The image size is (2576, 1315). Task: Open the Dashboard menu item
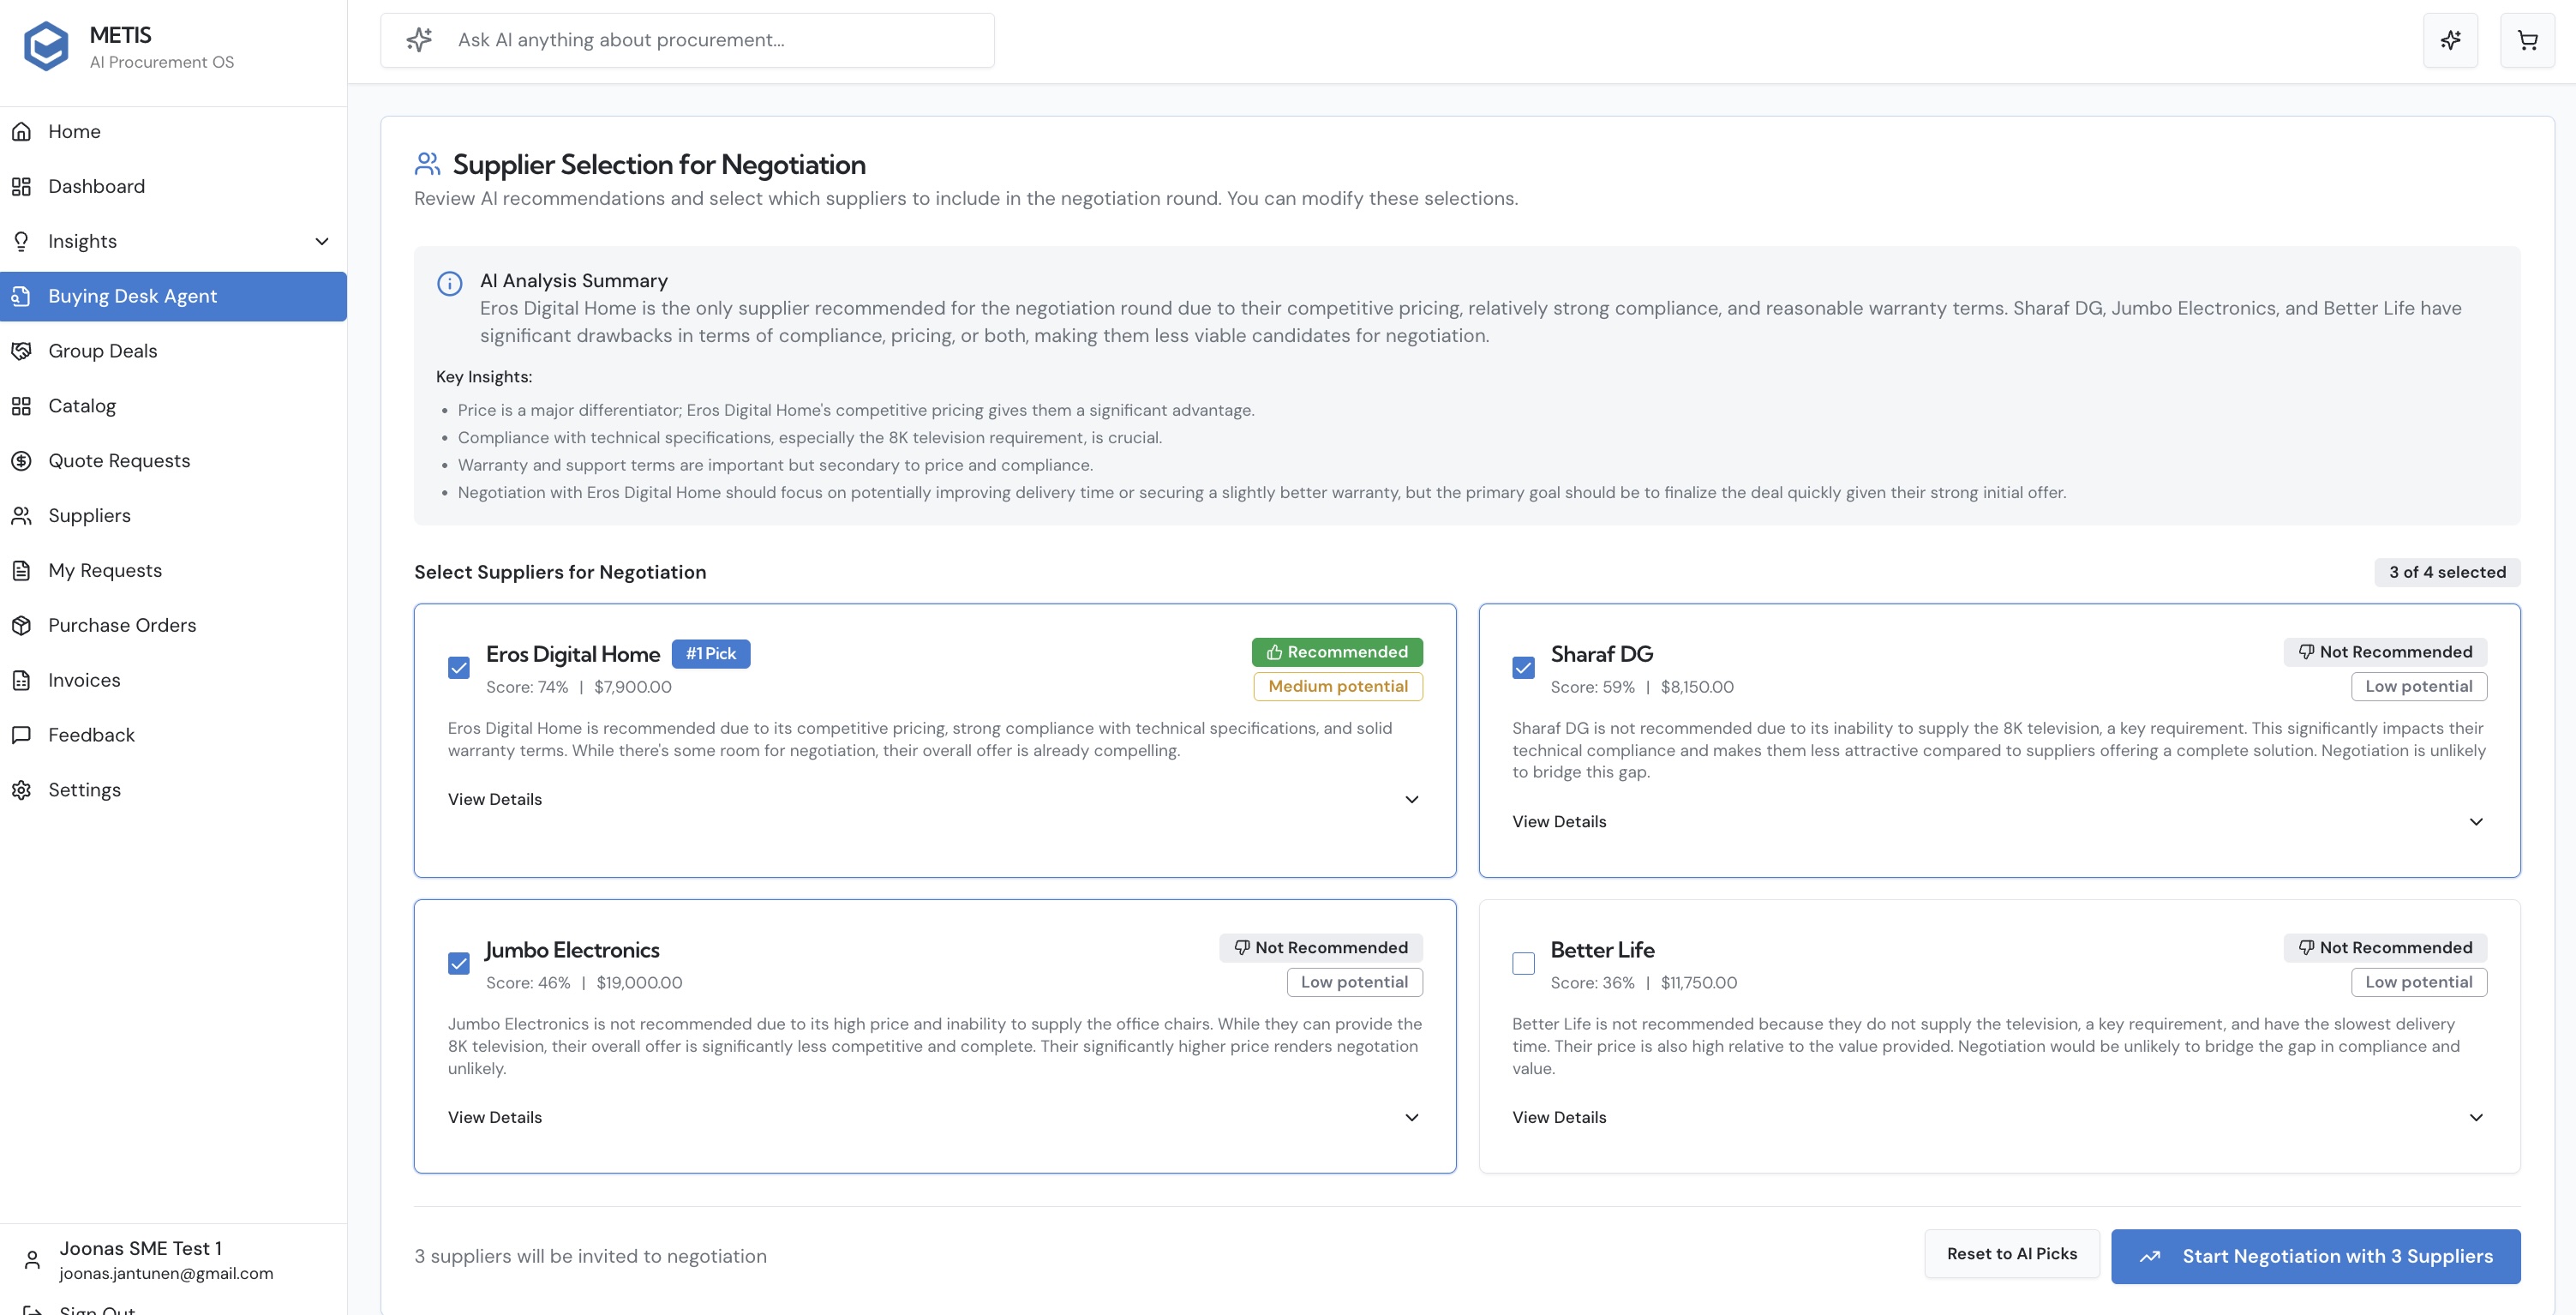[173, 187]
